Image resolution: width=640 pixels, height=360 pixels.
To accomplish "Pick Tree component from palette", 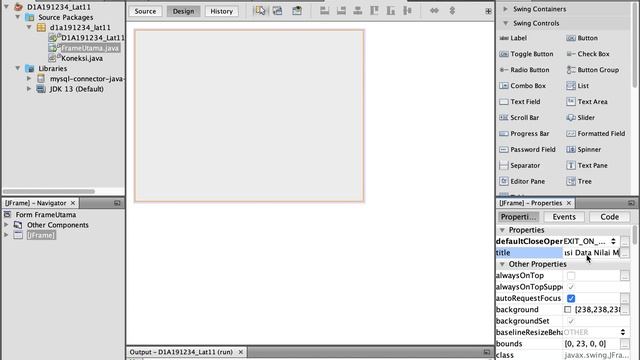I will (x=579, y=181).
